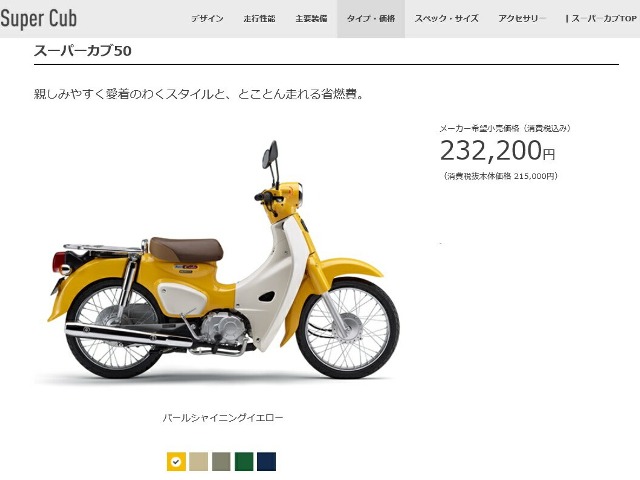Choose the gray-green color swatch
Viewport: 640px width, 480px height.
coord(221,462)
